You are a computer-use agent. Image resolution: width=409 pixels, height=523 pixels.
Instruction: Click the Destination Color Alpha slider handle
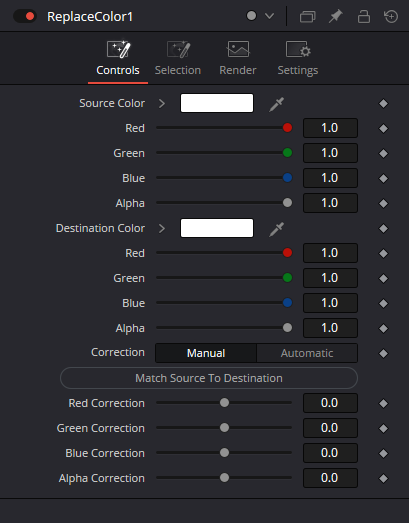[287, 328]
